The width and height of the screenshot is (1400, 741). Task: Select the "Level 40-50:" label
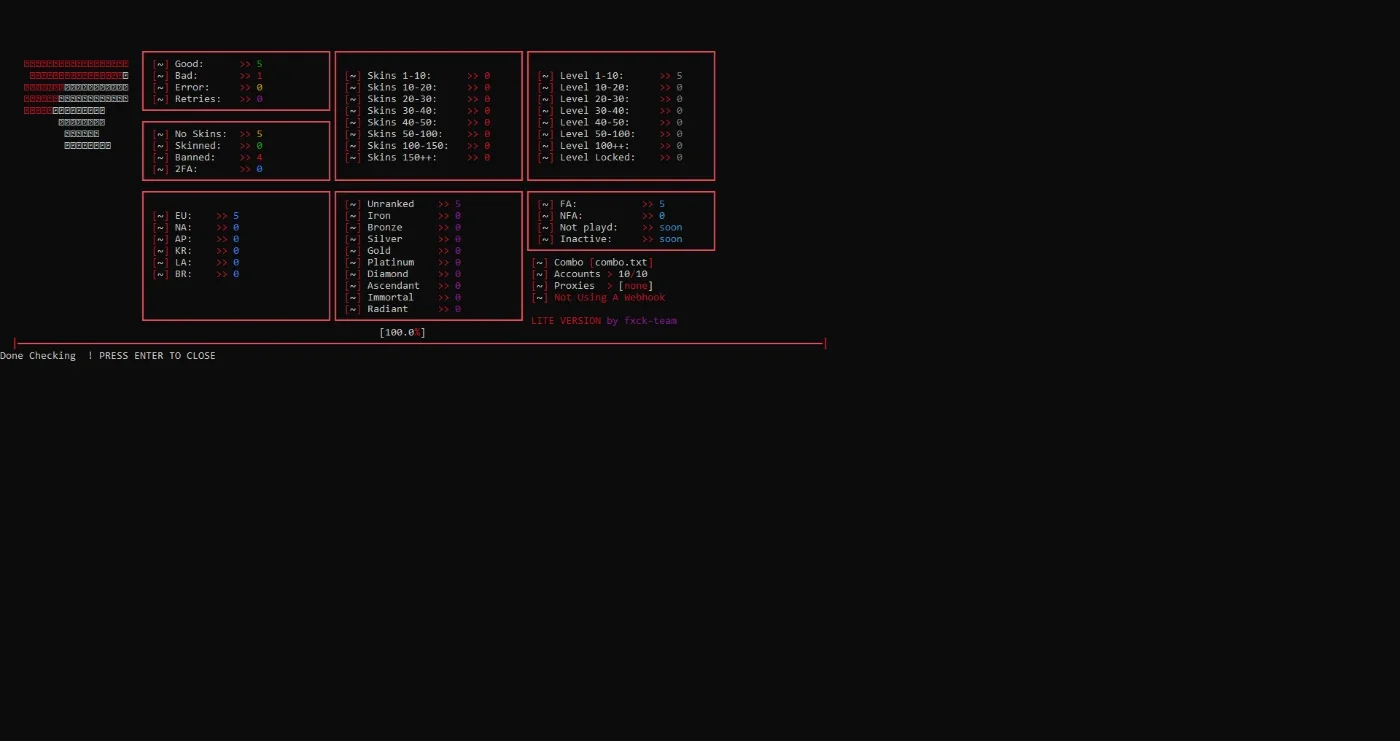click(595, 122)
